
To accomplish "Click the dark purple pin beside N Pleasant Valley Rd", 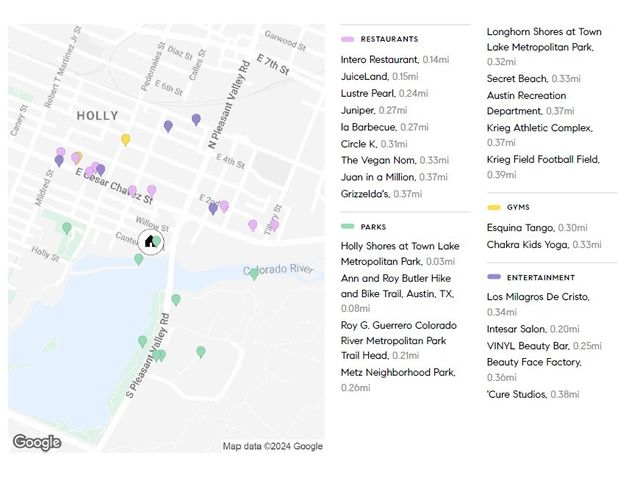I will 196,120.
